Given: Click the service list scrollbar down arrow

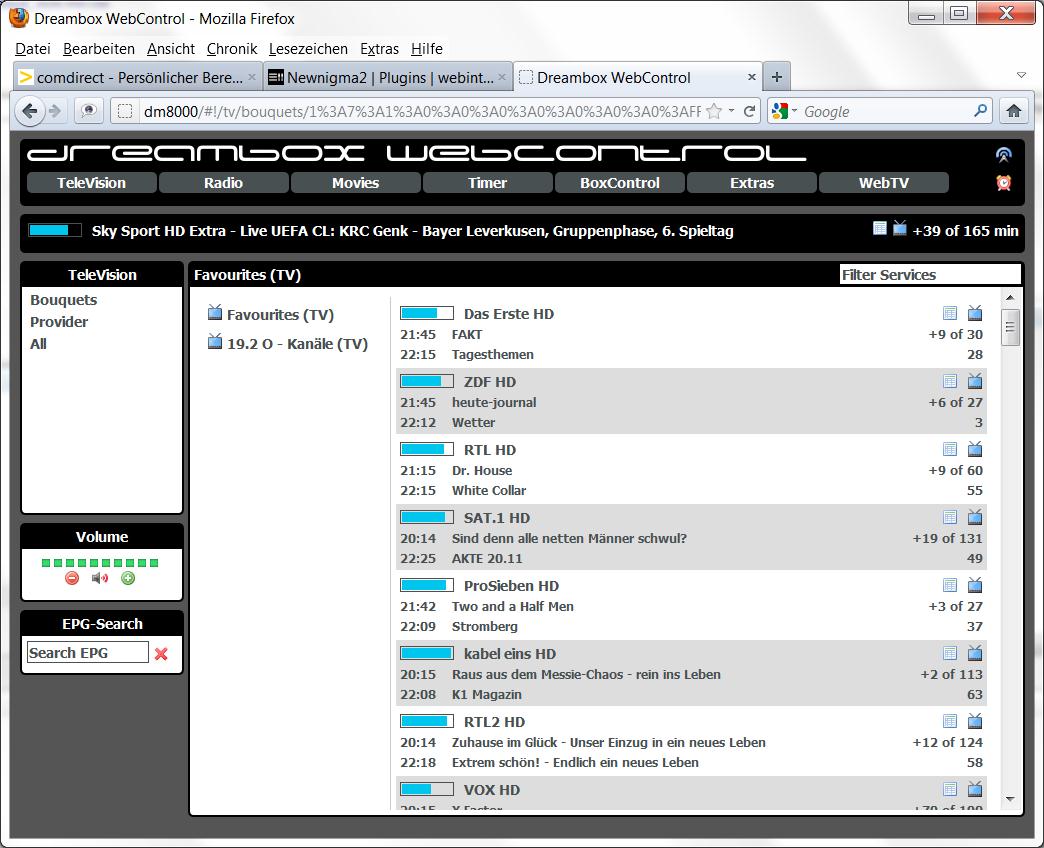Looking at the screenshot, I should (x=1010, y=799).
